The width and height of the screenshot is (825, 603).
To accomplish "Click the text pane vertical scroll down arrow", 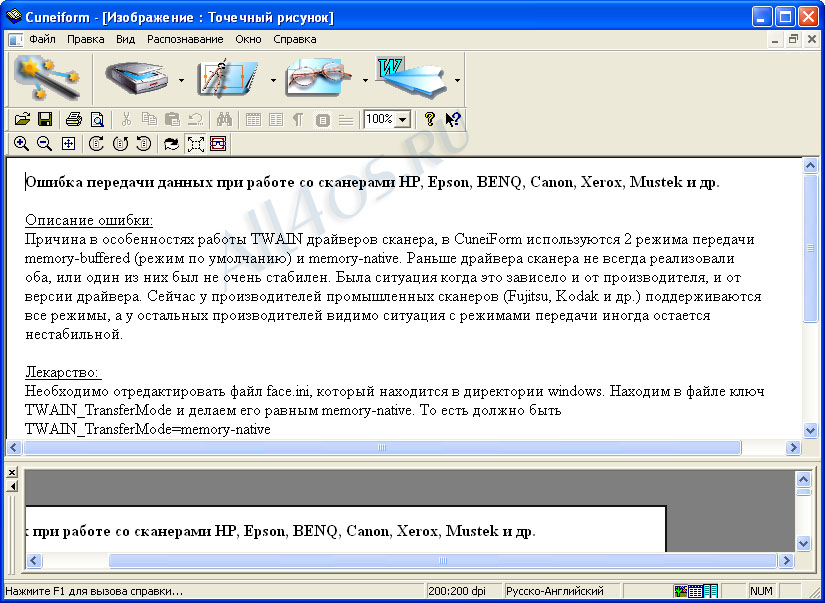I will point(810,430).
